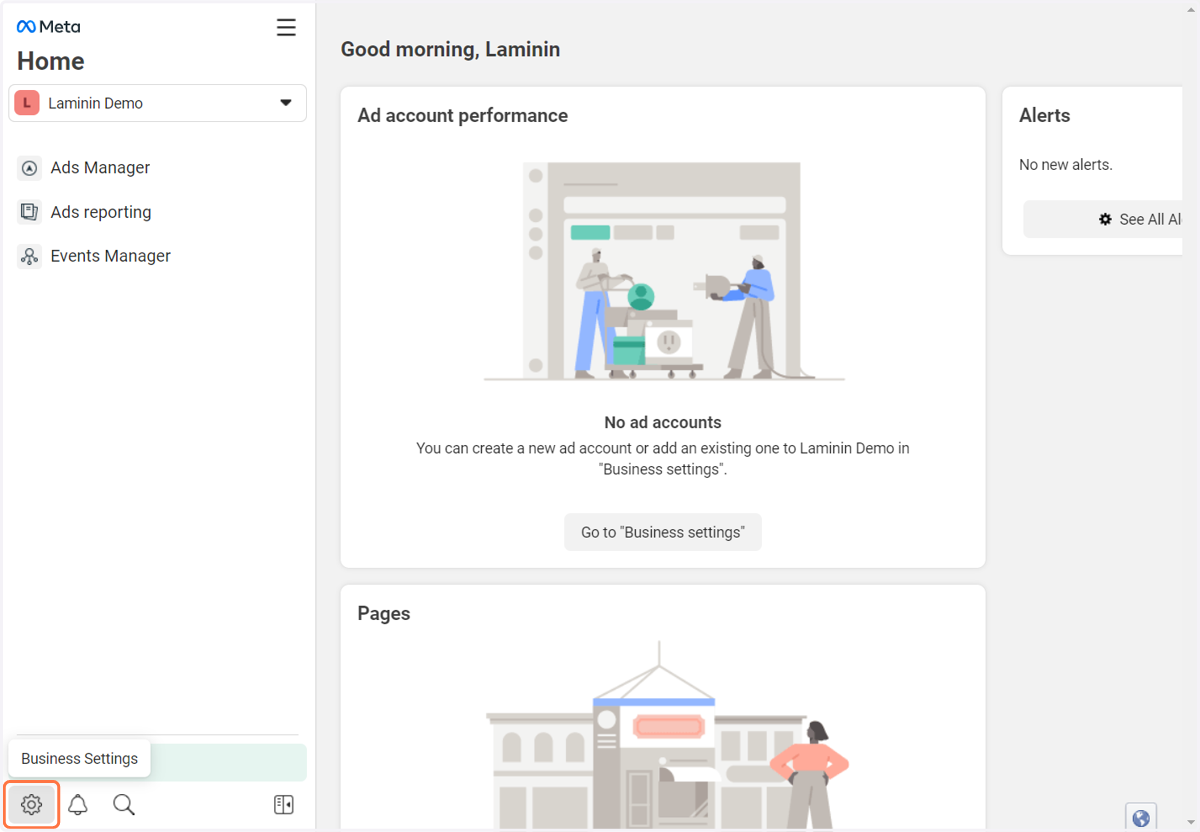Image resolution: width=1200 pixels, height=832 pixels.
Task: Click the Alerts card heading
Action: [1045, 115]
